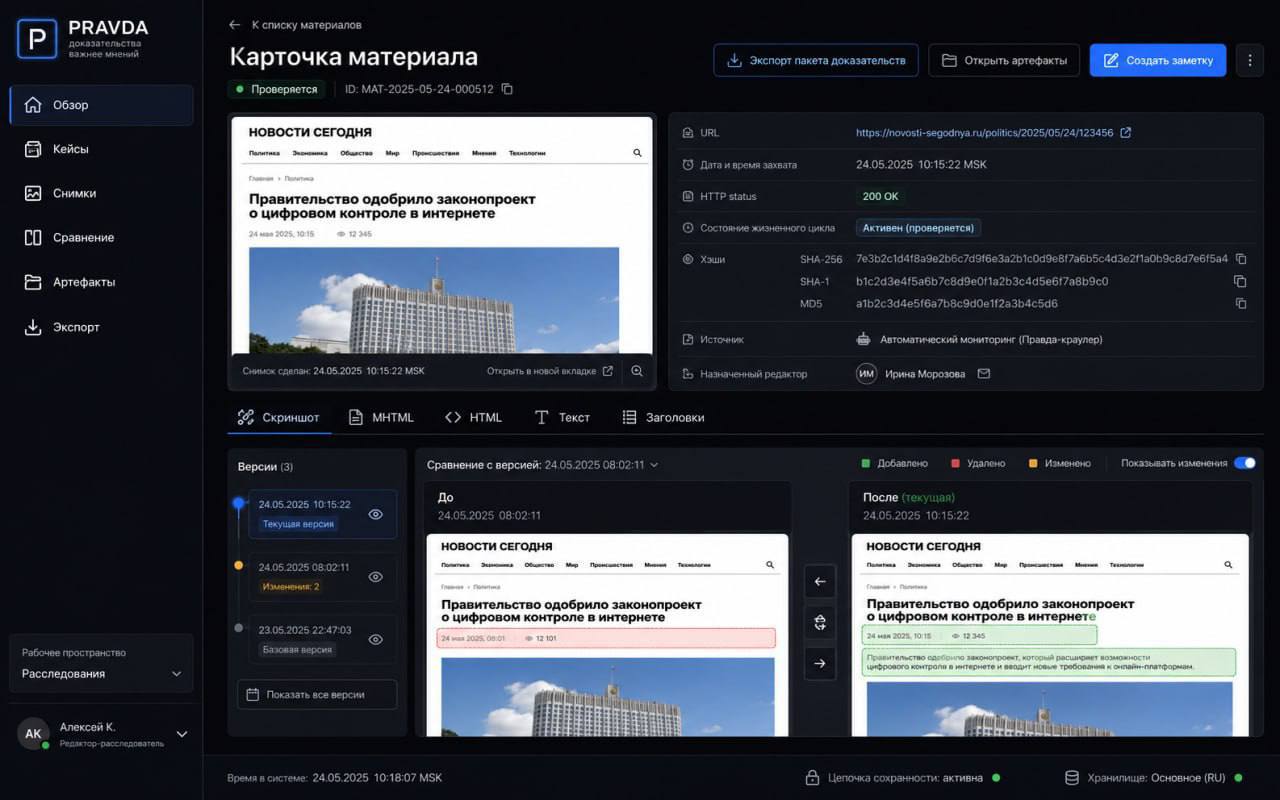Click the sync scroll icon between comparison panes
The height and width of the screenshot is (800, 1280).
click(820, 622)
